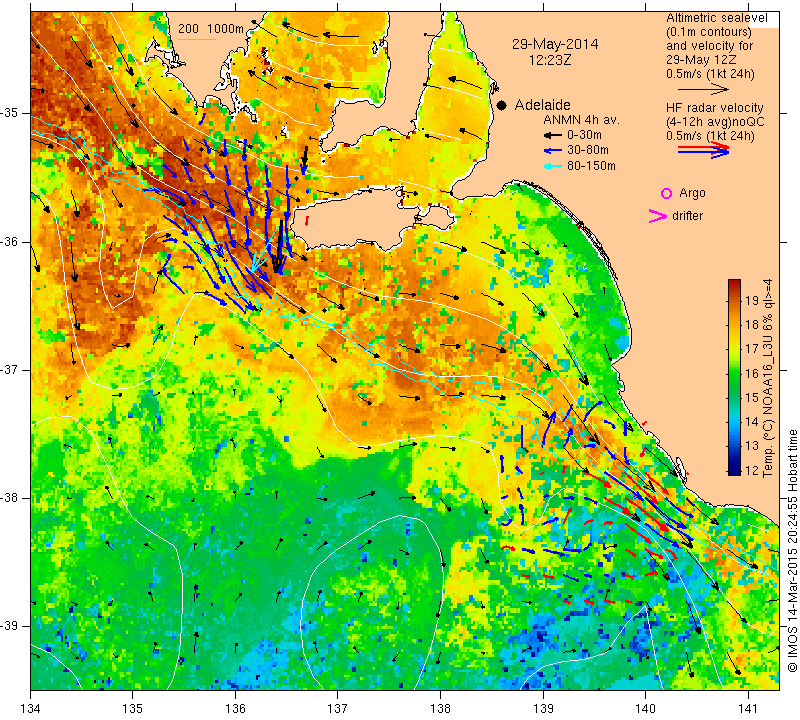800x720 pixels.
Task: Click the magenta drifter chevron symbol
Action: 658,216
